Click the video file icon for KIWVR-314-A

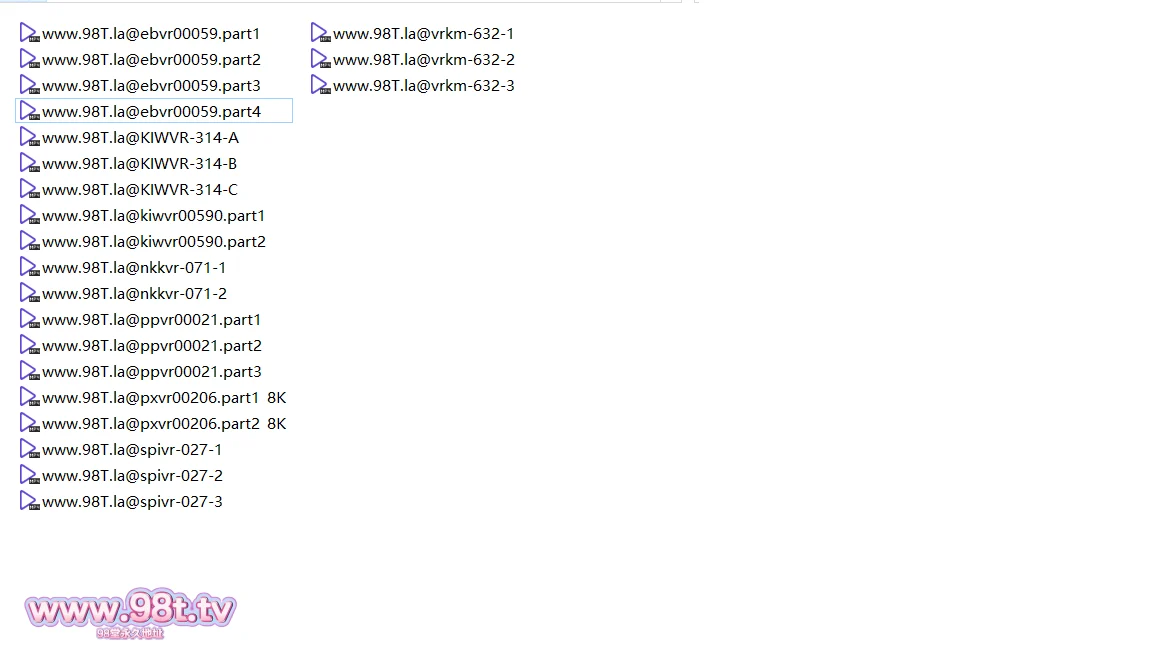tap(29, 138)
